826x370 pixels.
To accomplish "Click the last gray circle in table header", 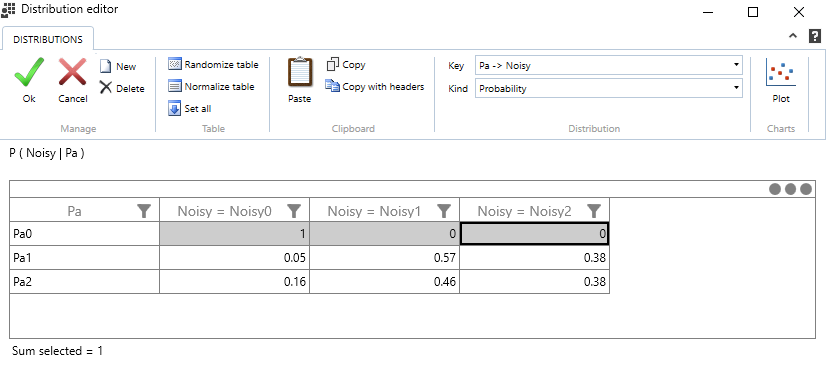I will tap(806, 189).
